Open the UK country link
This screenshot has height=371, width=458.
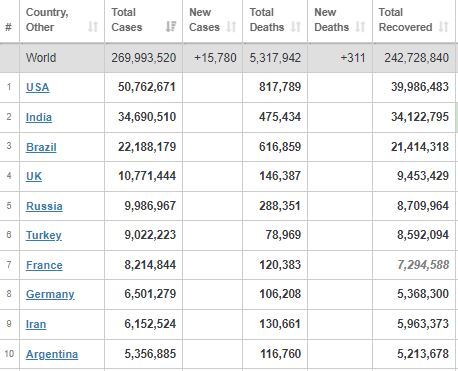pos(34,176)
